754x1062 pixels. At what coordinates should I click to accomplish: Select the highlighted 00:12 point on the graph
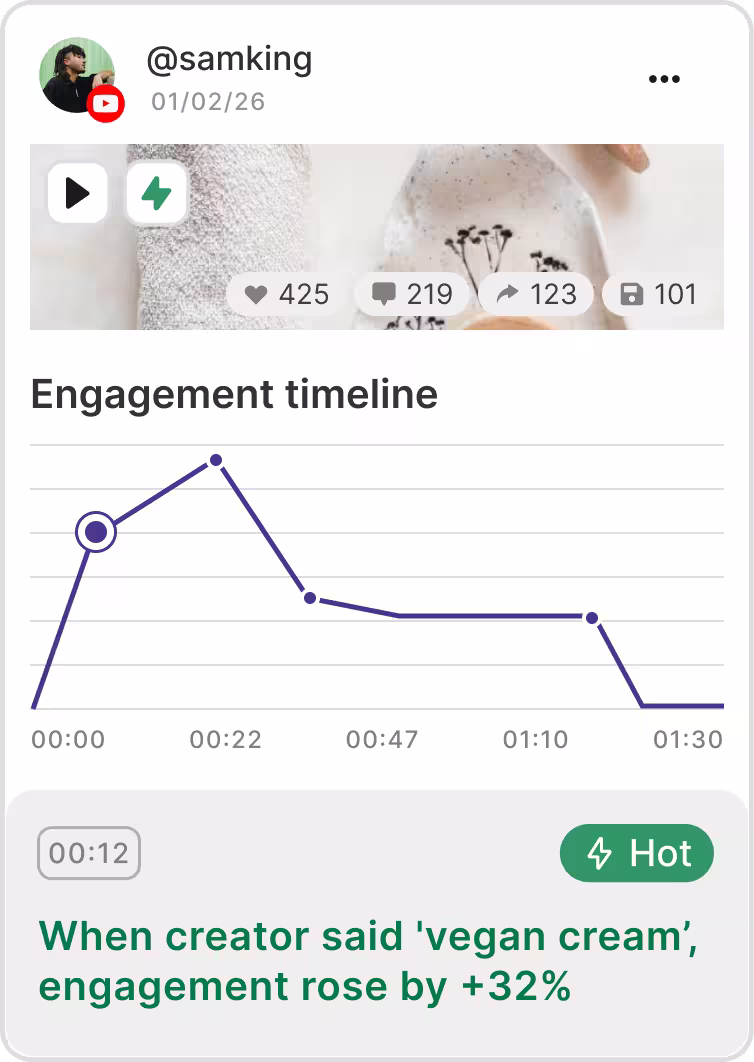click(96, 532)
